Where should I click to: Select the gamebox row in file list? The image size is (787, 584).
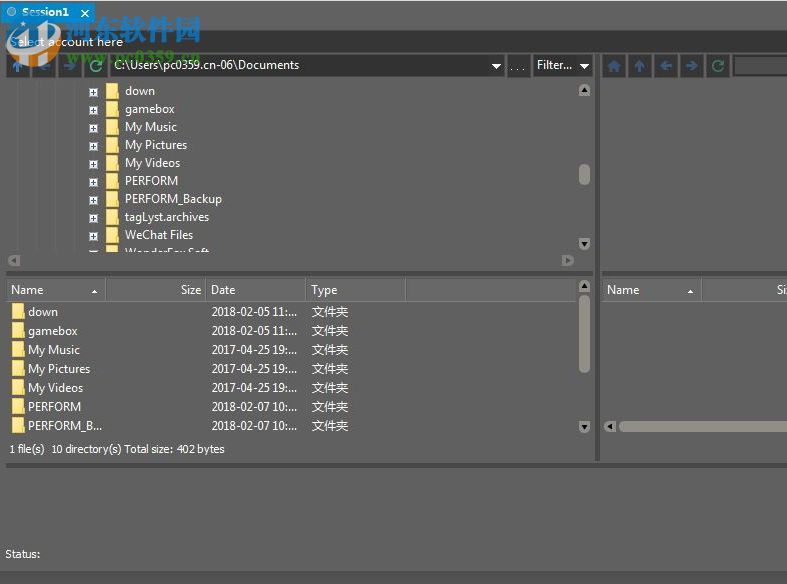(291, 331)
